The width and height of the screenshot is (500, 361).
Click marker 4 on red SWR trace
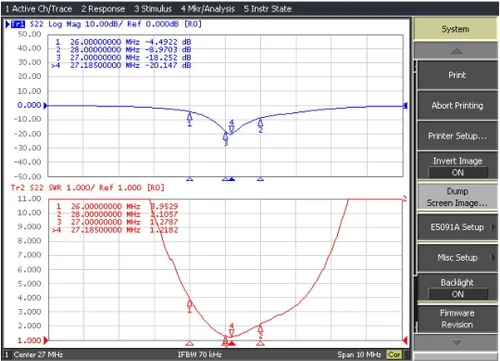point(232,330)
